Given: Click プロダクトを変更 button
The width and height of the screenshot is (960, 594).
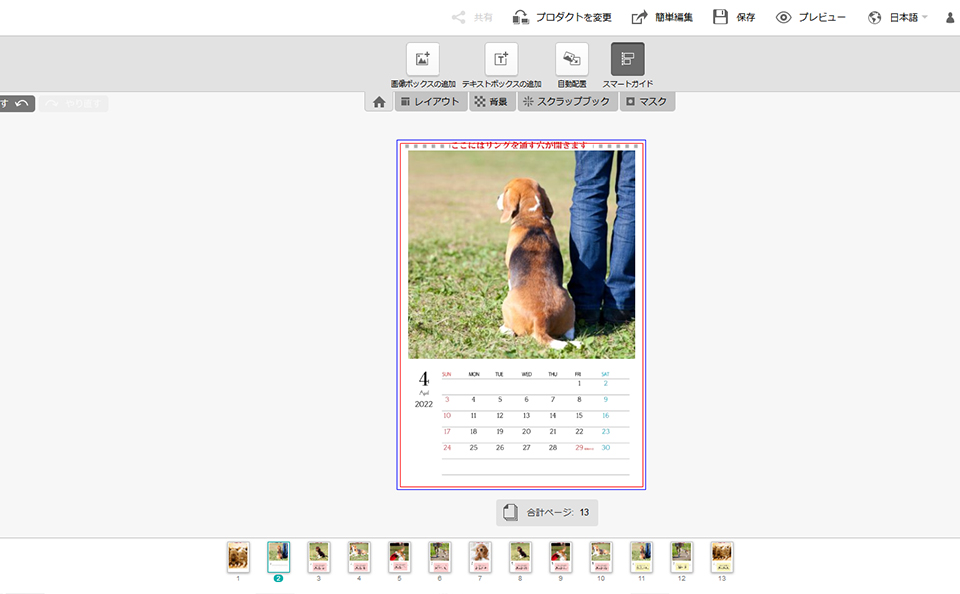Looking at the screenshot, I should (x=562, y=17).
